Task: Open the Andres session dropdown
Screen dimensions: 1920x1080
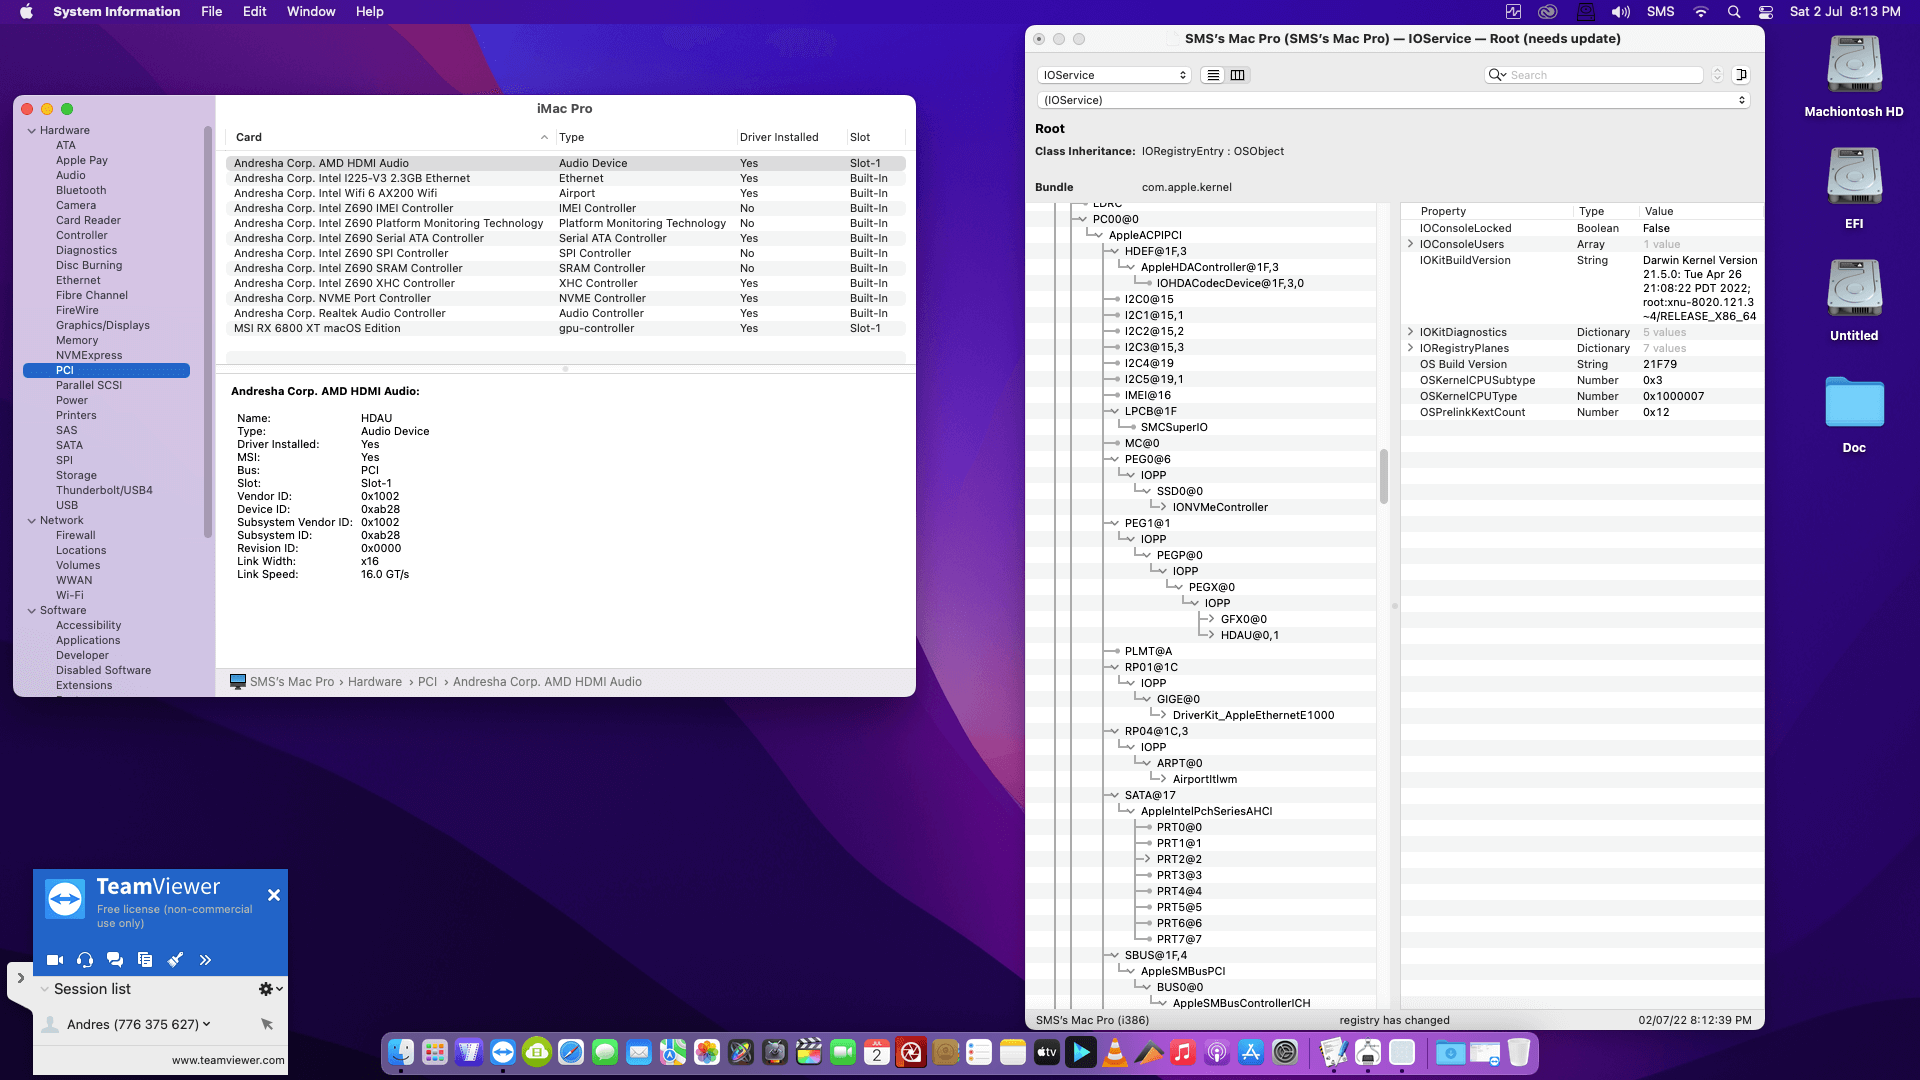Action: tap(206, 1024)
